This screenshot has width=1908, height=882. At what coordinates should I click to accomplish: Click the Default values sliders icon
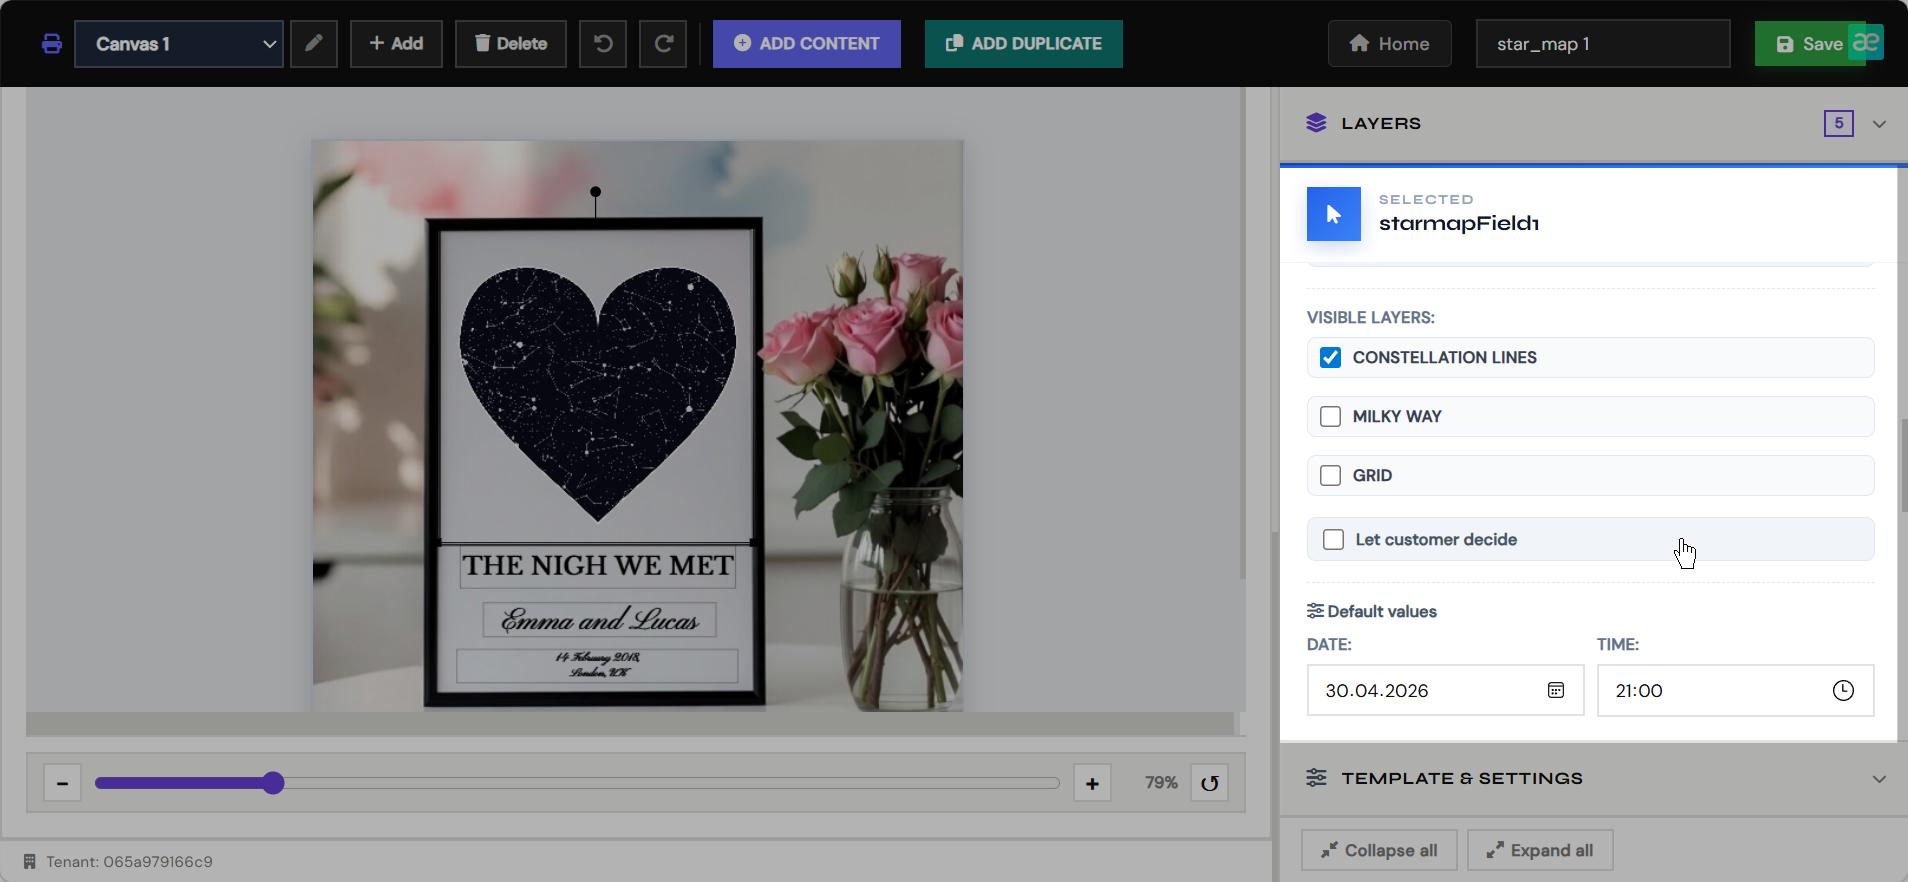1316,611
